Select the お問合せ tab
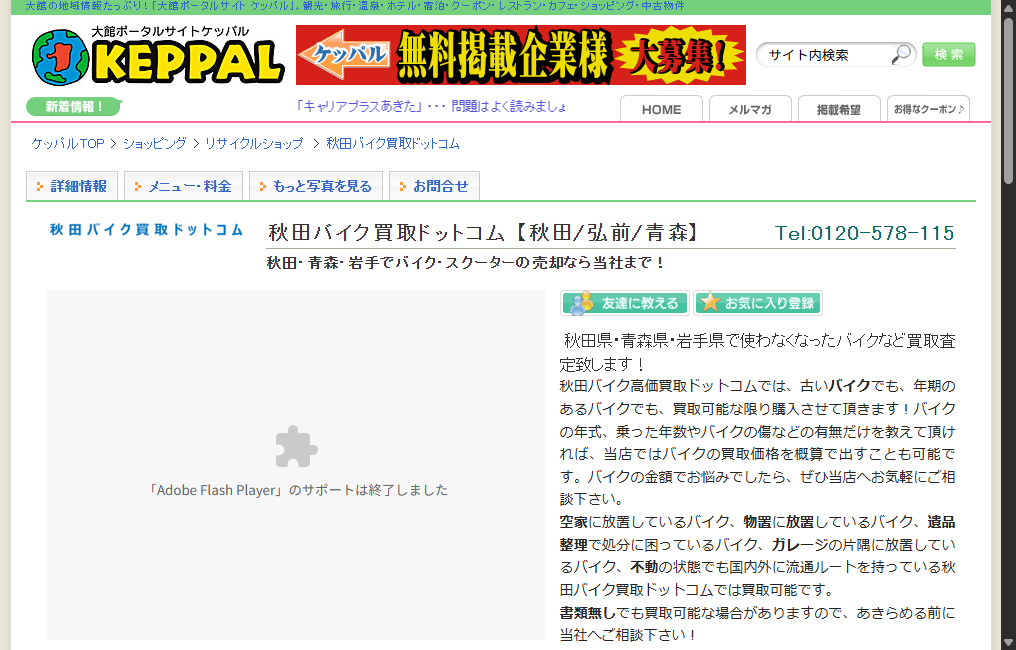Viewport: 1016px width, 650px height. pos(434,186)
